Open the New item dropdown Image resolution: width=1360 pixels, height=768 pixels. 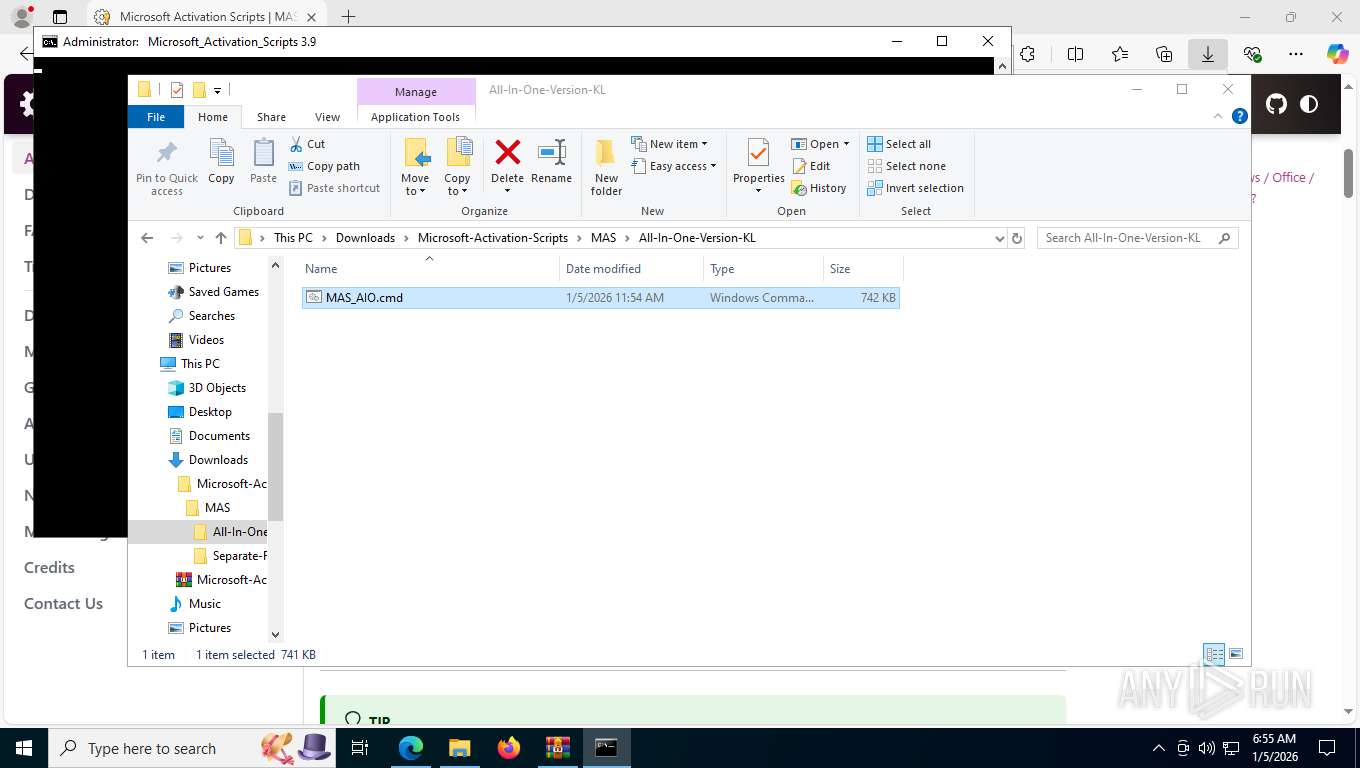click(x=669, y=144)
